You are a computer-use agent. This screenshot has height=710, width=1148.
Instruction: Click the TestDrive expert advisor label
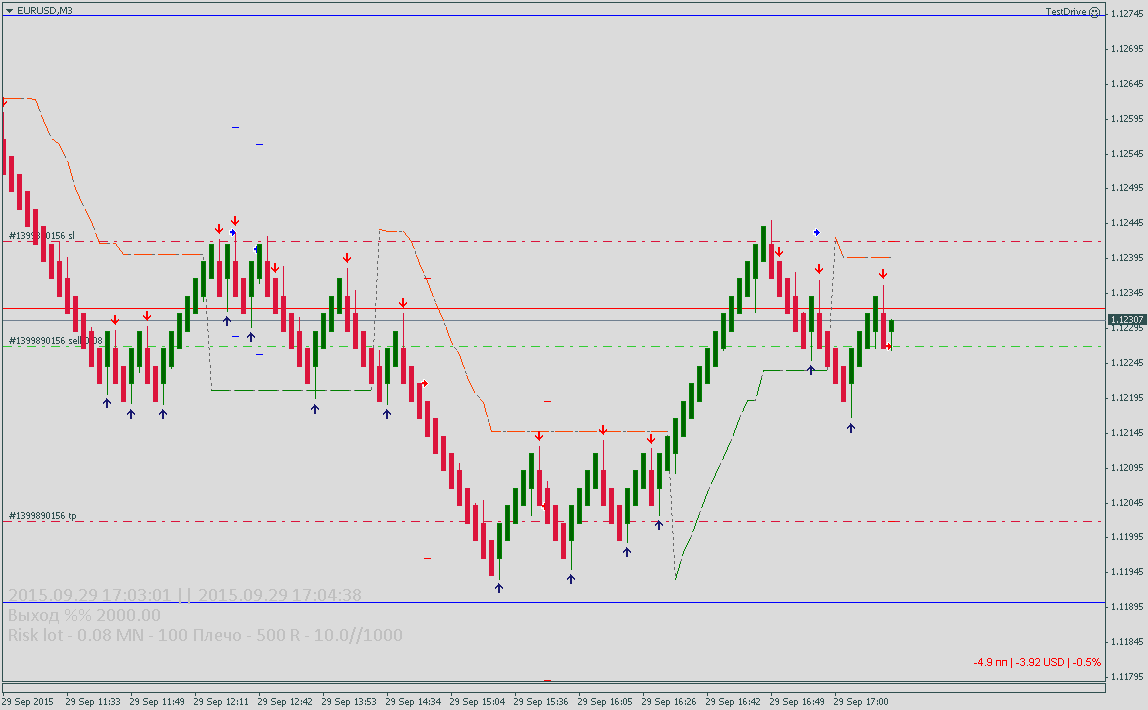point(1065,12)
